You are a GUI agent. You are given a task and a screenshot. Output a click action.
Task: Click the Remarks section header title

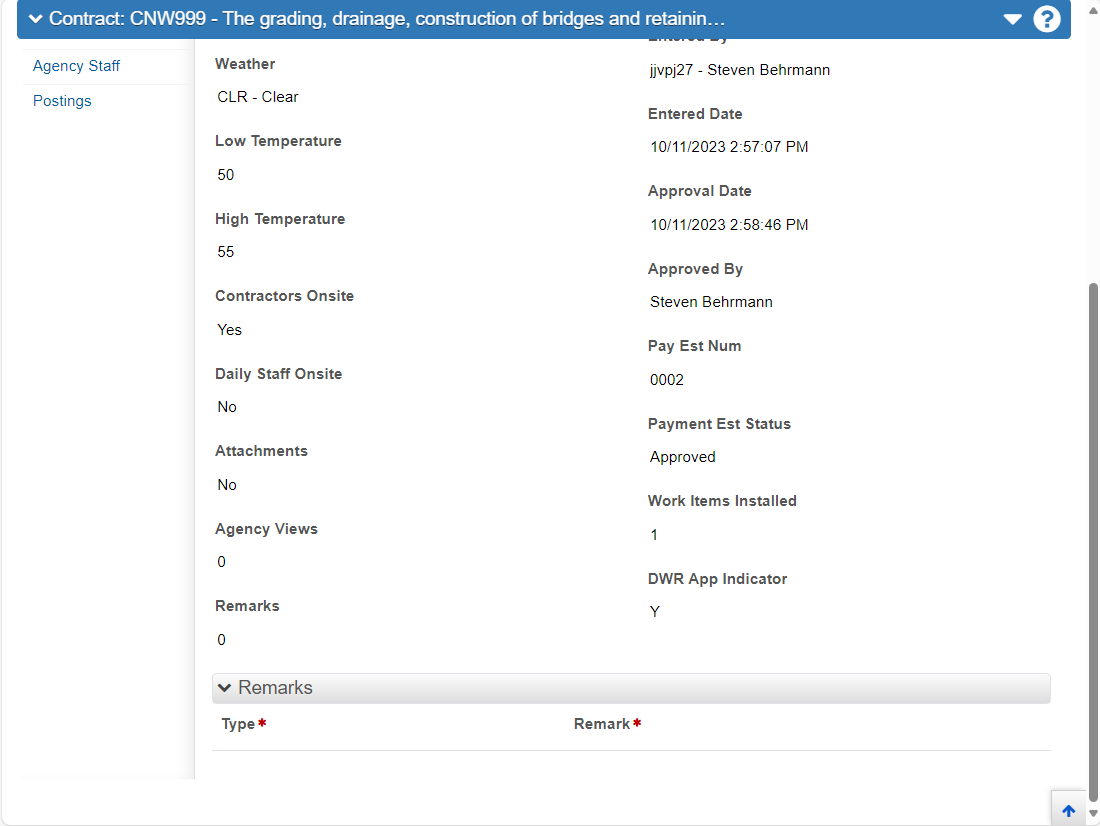tap(276, 688)
